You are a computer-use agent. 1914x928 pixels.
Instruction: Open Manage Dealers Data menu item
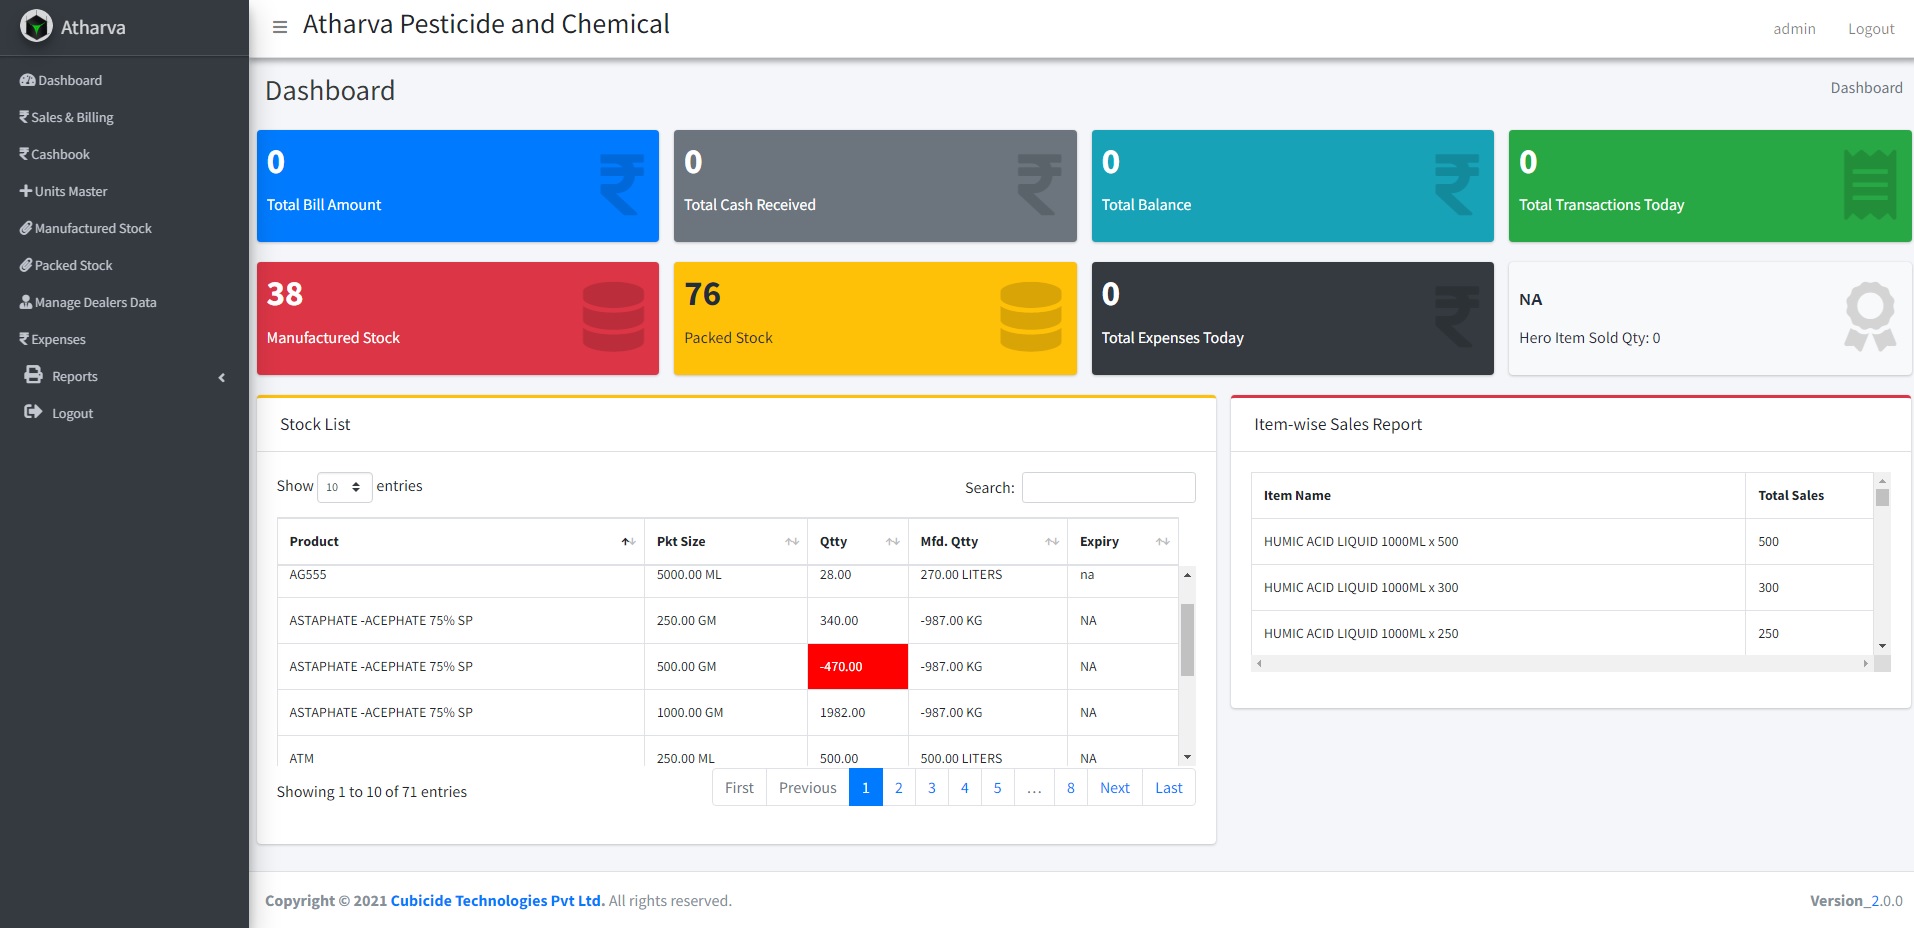(x=95, y=302)
